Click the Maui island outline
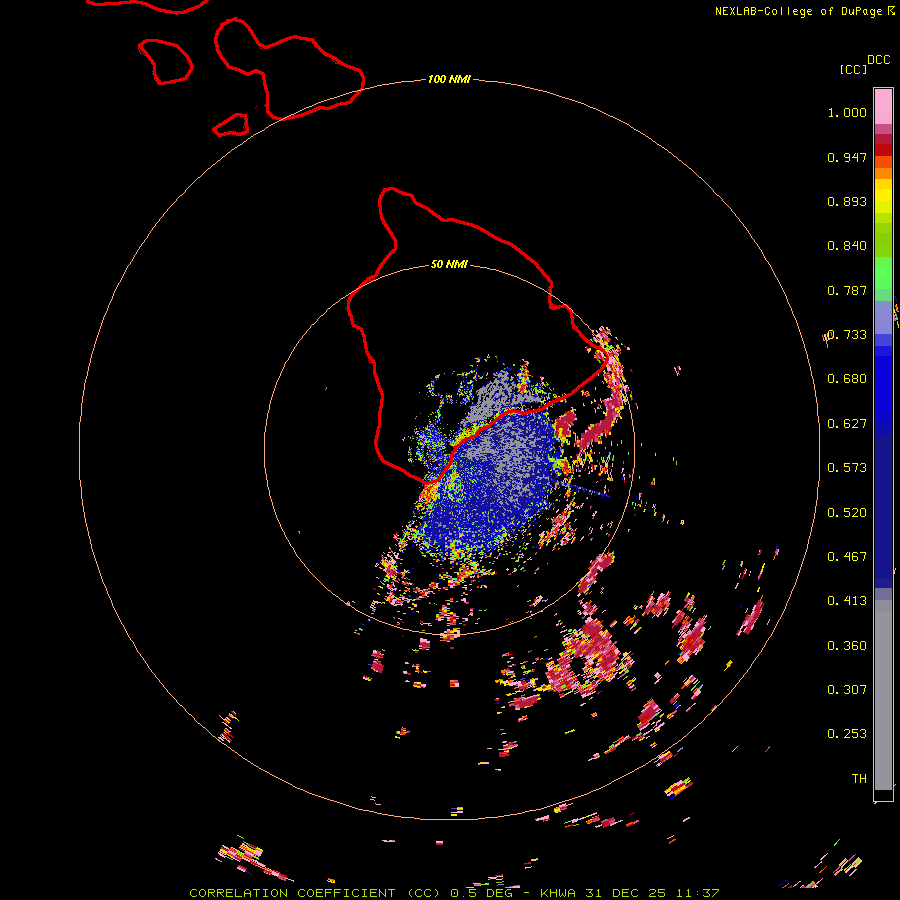This screenshot has width=900, height=900. point(289,69)
